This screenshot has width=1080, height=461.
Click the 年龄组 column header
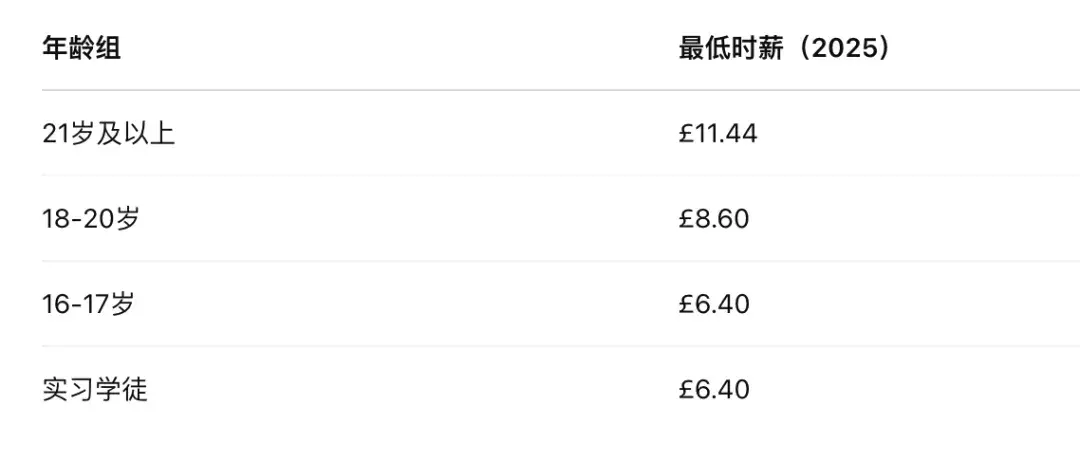click(x=82, y=48)
